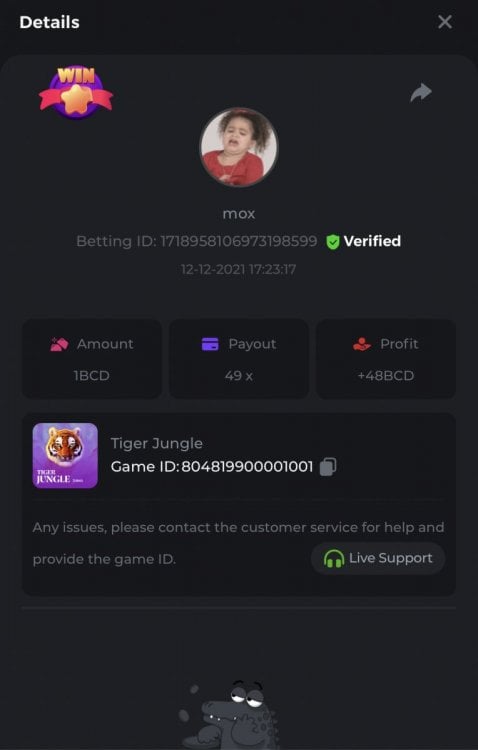Click the 49 x payout value
Screen dimensions: 478x750
(x=239, y=376)
